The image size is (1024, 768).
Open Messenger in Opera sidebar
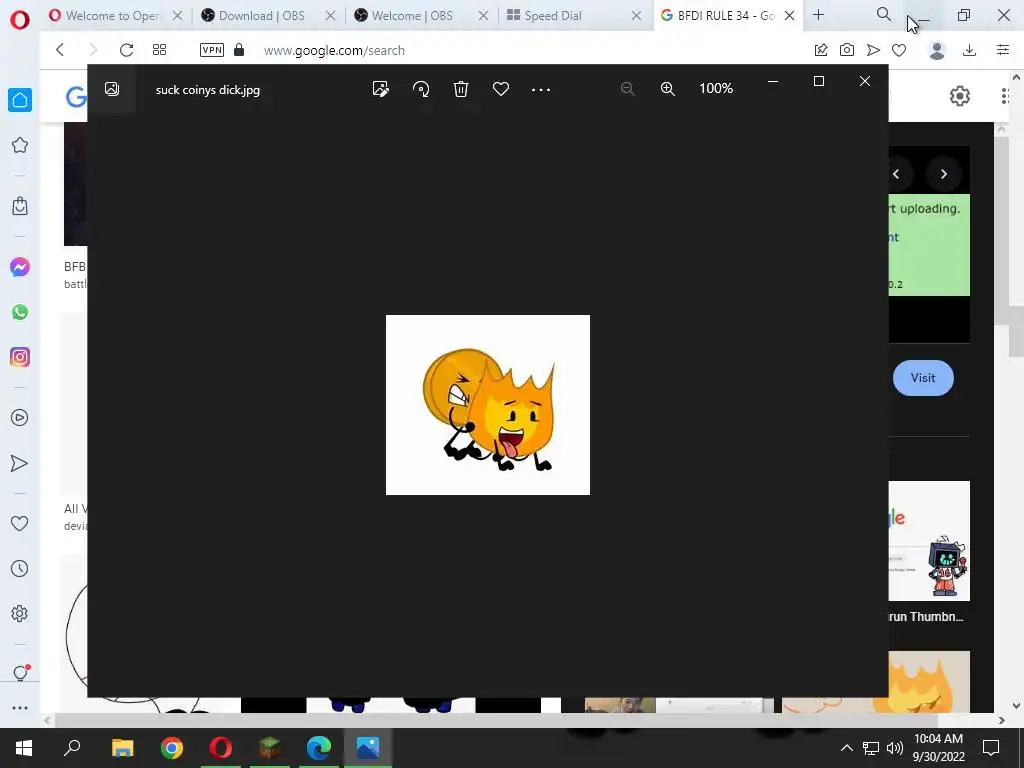pyautogui.click(x=20, y=267)
